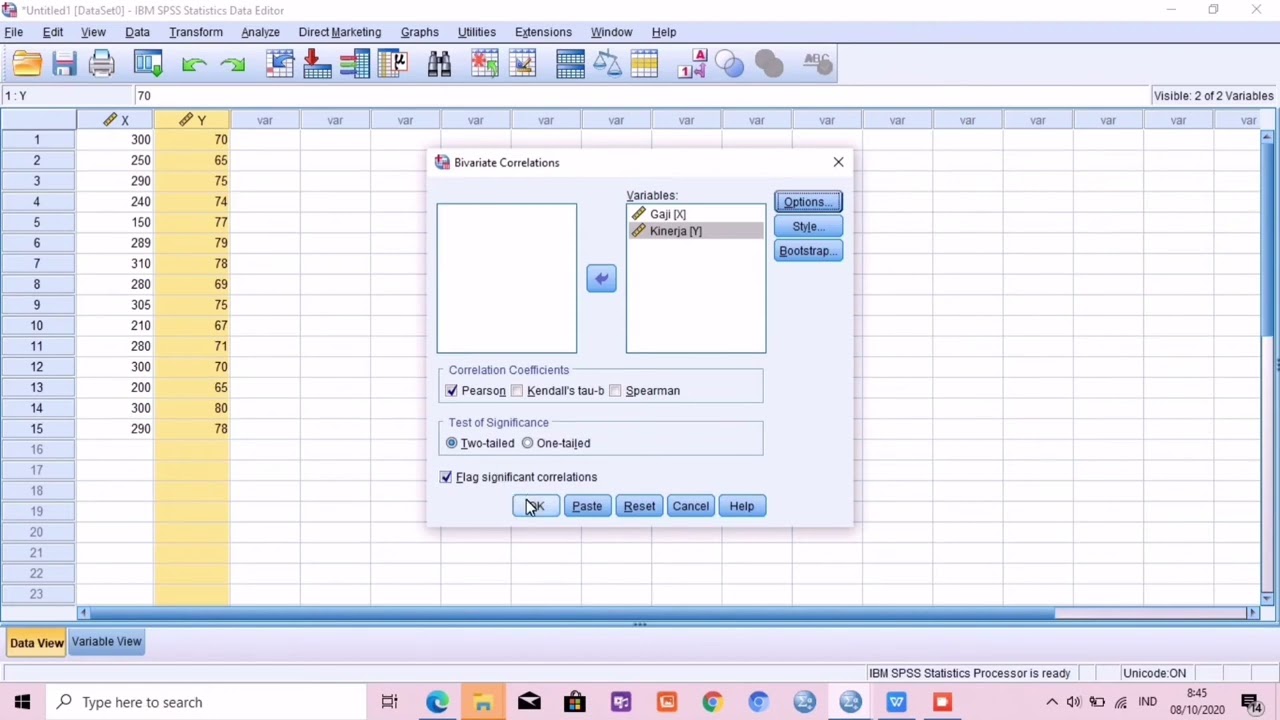Open the Bootstrap... button
This screenshot has width=1280, height=720.
(808, 251)
